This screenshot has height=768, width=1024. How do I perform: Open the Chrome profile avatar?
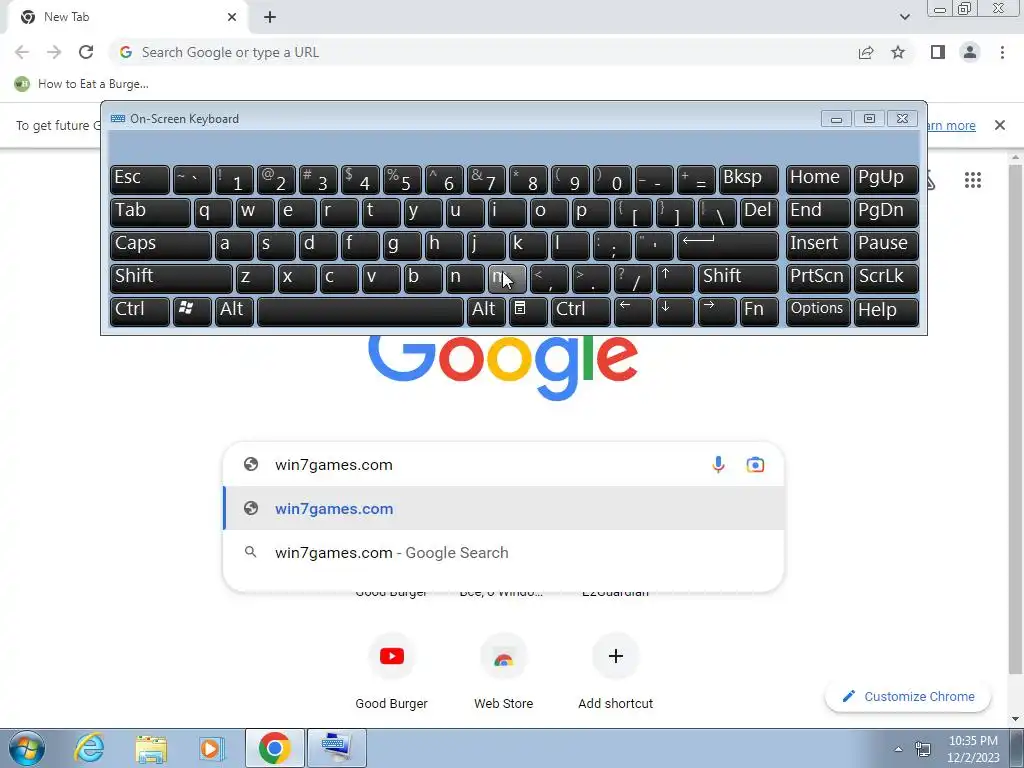click(x=970, y=52)
